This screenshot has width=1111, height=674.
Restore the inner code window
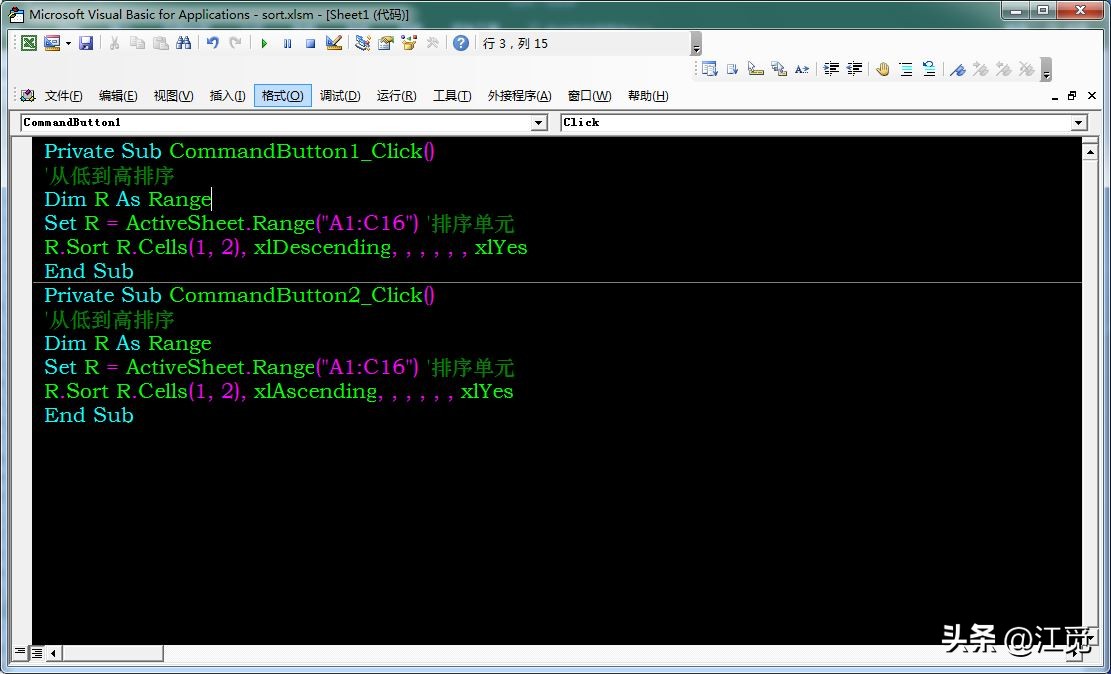1071,96
